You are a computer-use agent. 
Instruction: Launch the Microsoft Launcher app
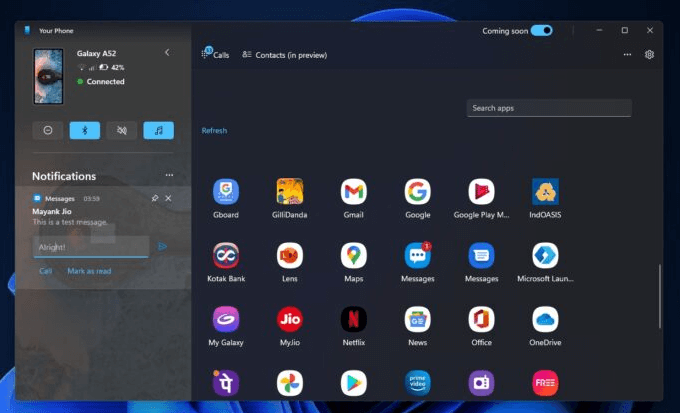(545, 255)
